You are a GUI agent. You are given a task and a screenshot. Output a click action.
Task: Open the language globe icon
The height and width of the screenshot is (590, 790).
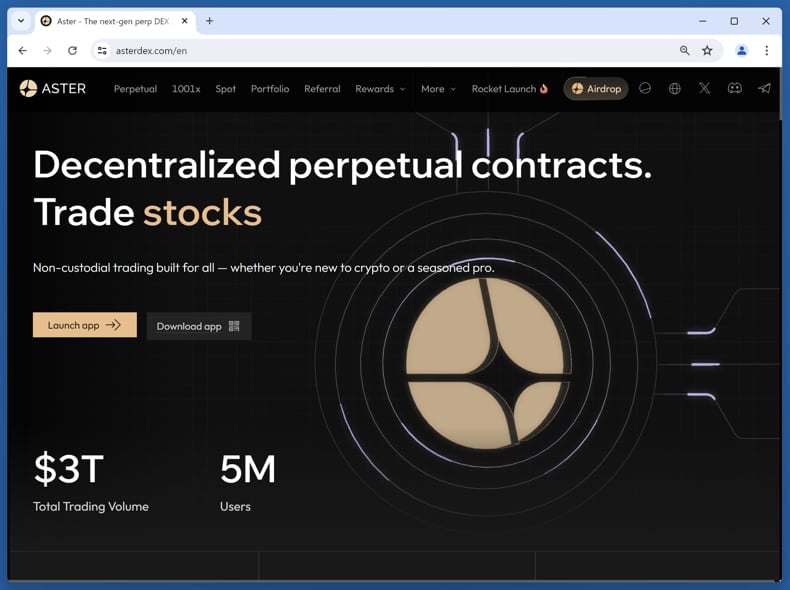(x=675, y=89)
